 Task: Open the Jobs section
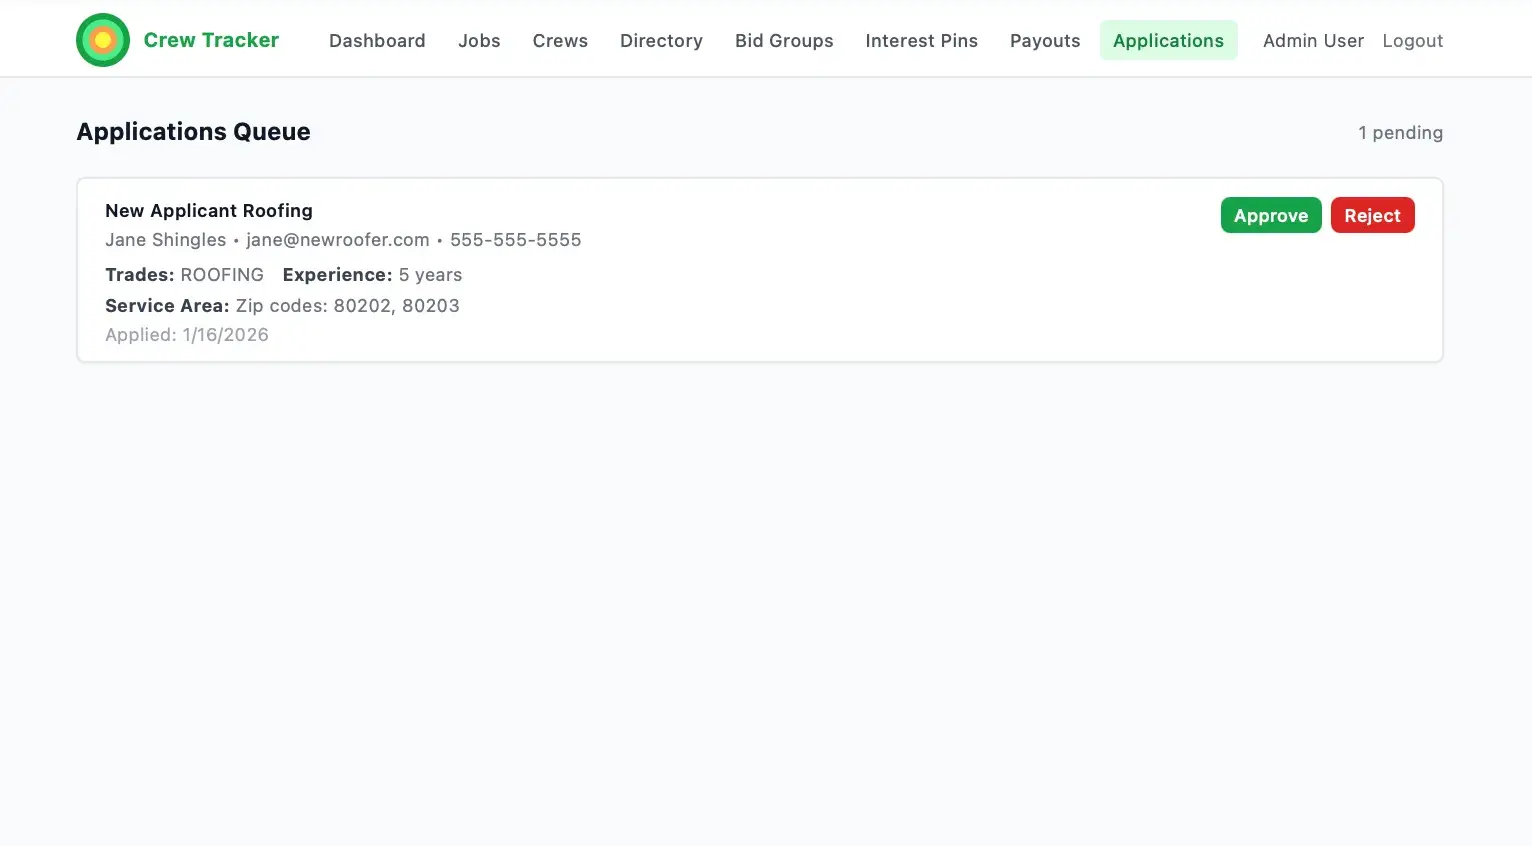click(x=479, y=41)
